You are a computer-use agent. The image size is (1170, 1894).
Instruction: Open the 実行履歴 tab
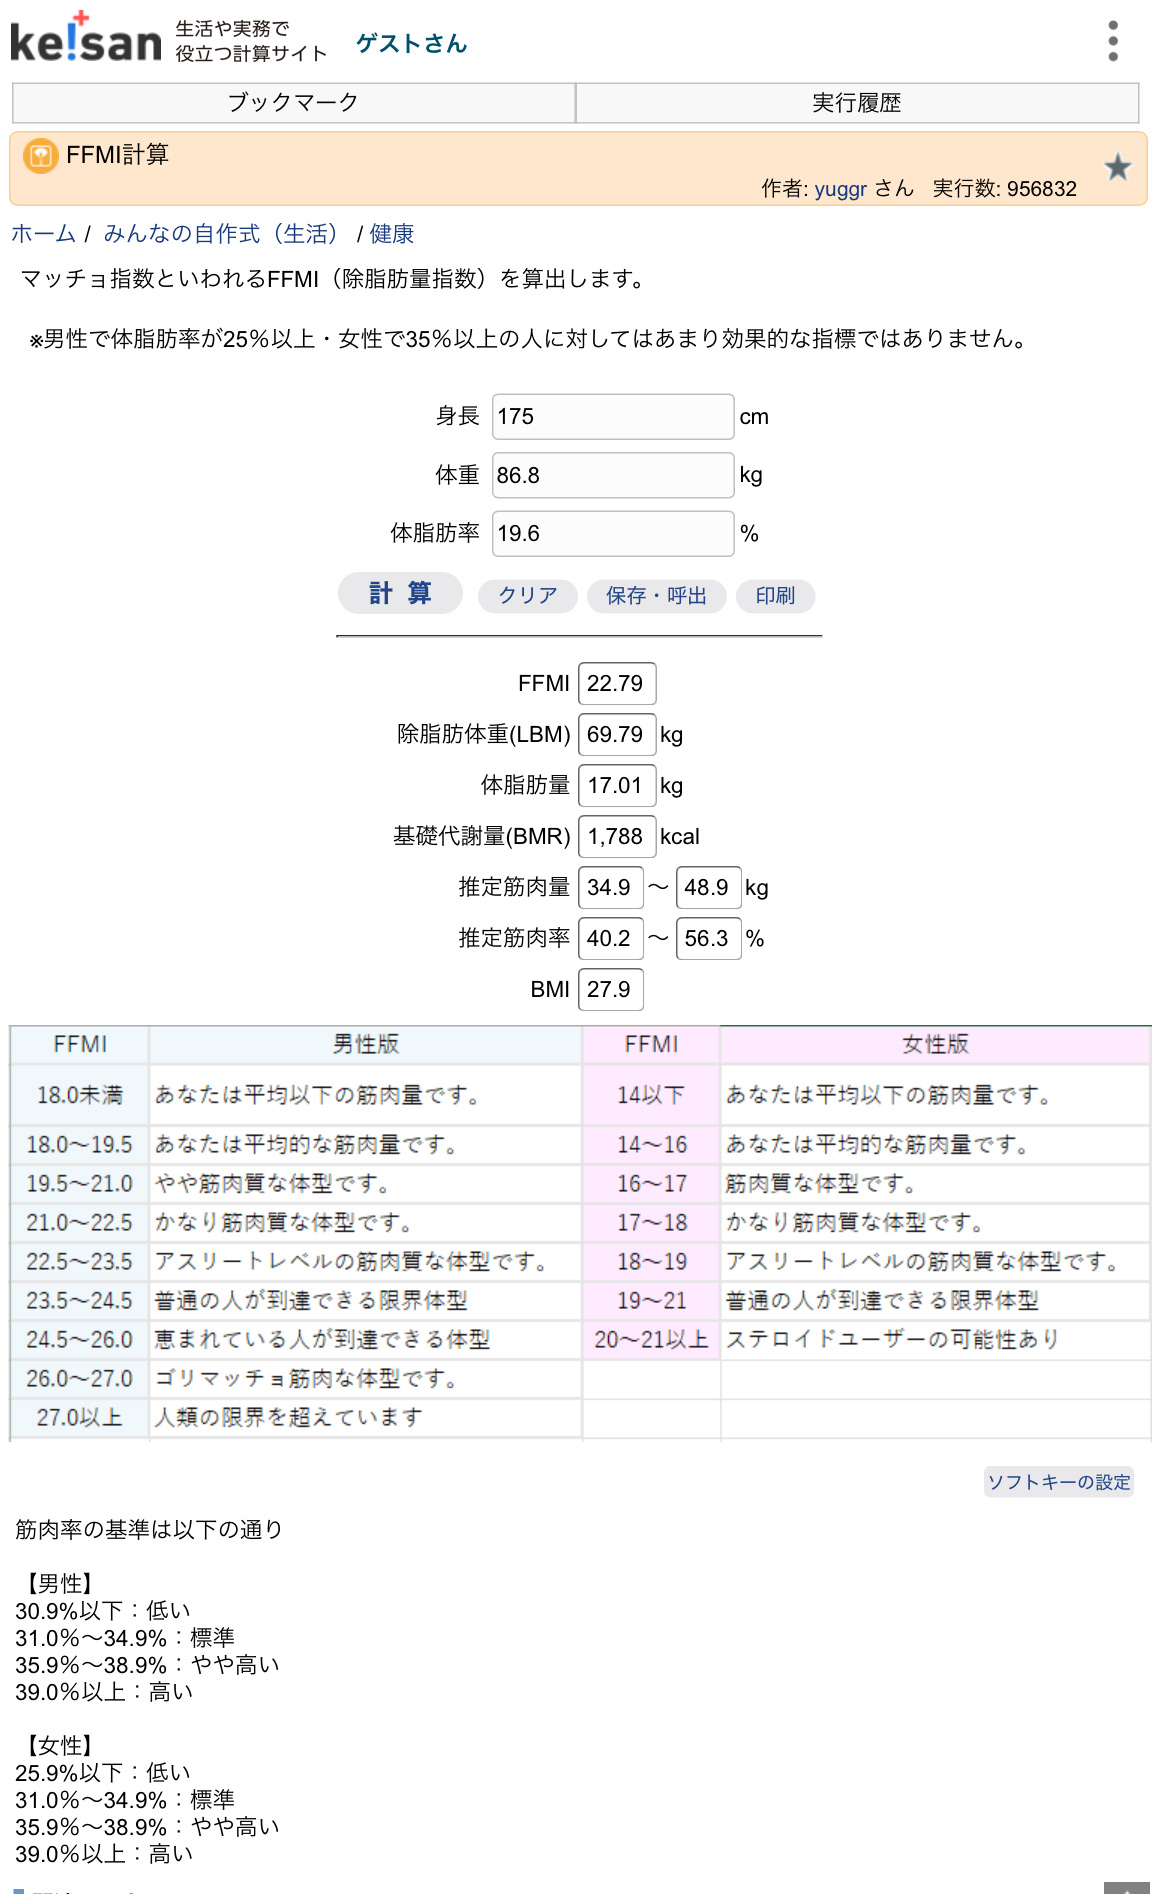(x=856, y=103)
